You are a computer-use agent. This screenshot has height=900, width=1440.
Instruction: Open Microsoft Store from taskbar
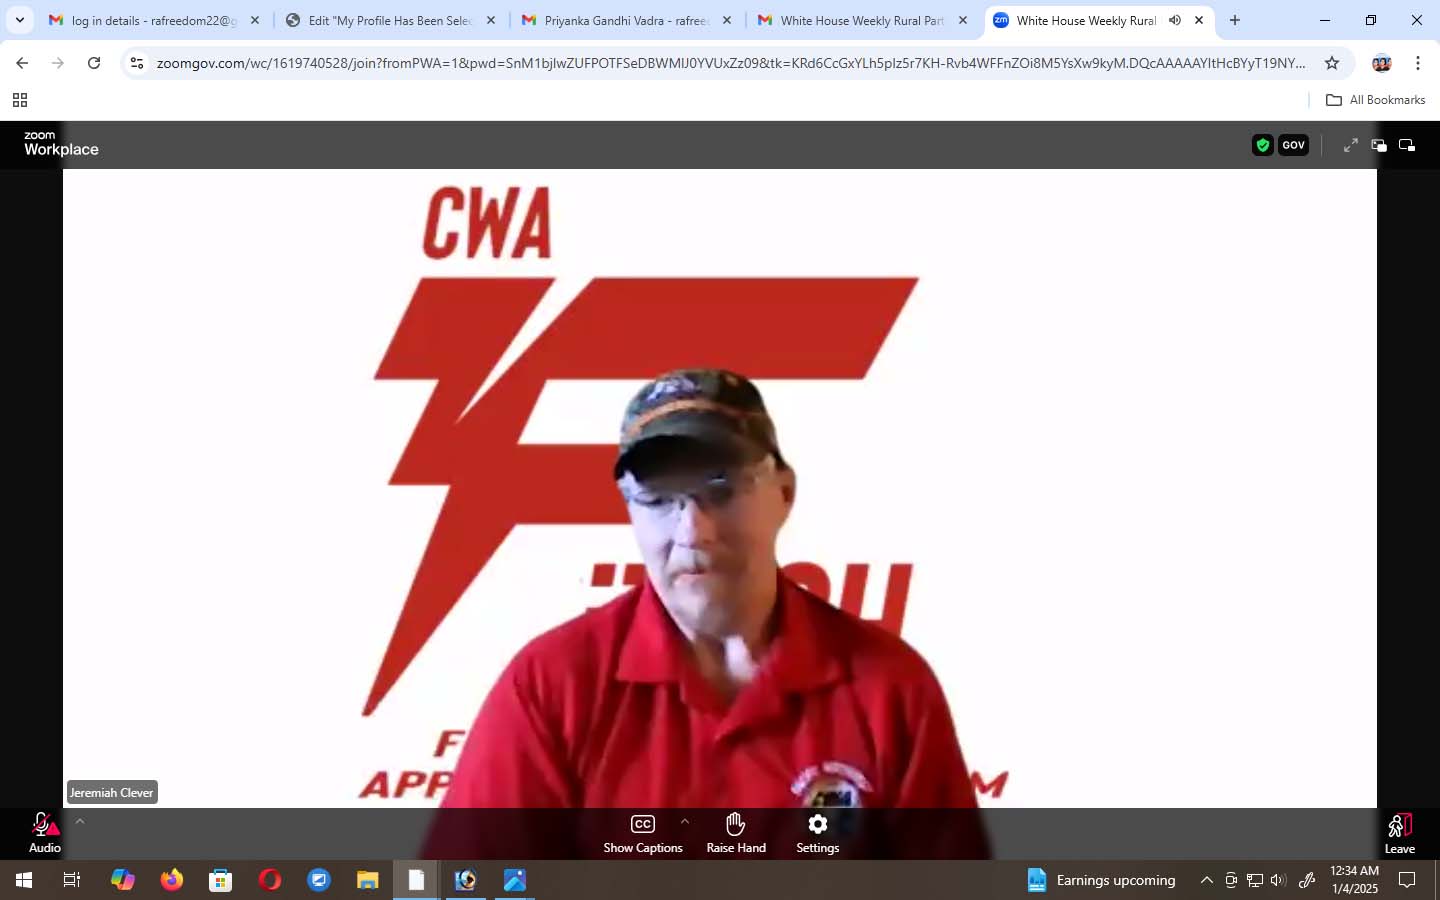click(221, 880)
